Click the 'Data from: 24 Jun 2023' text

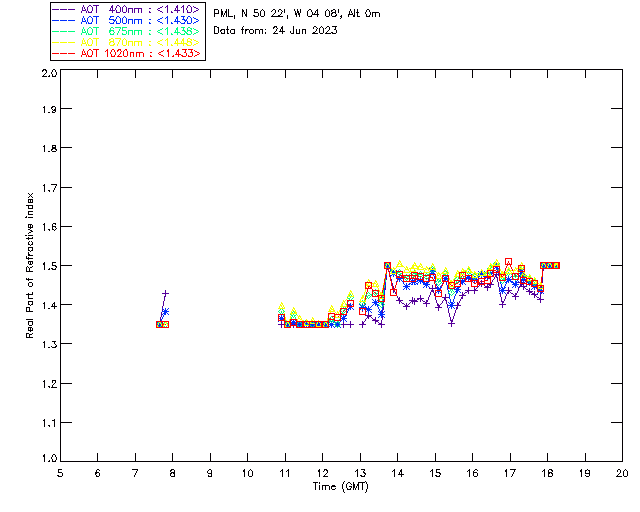[275, 30]
